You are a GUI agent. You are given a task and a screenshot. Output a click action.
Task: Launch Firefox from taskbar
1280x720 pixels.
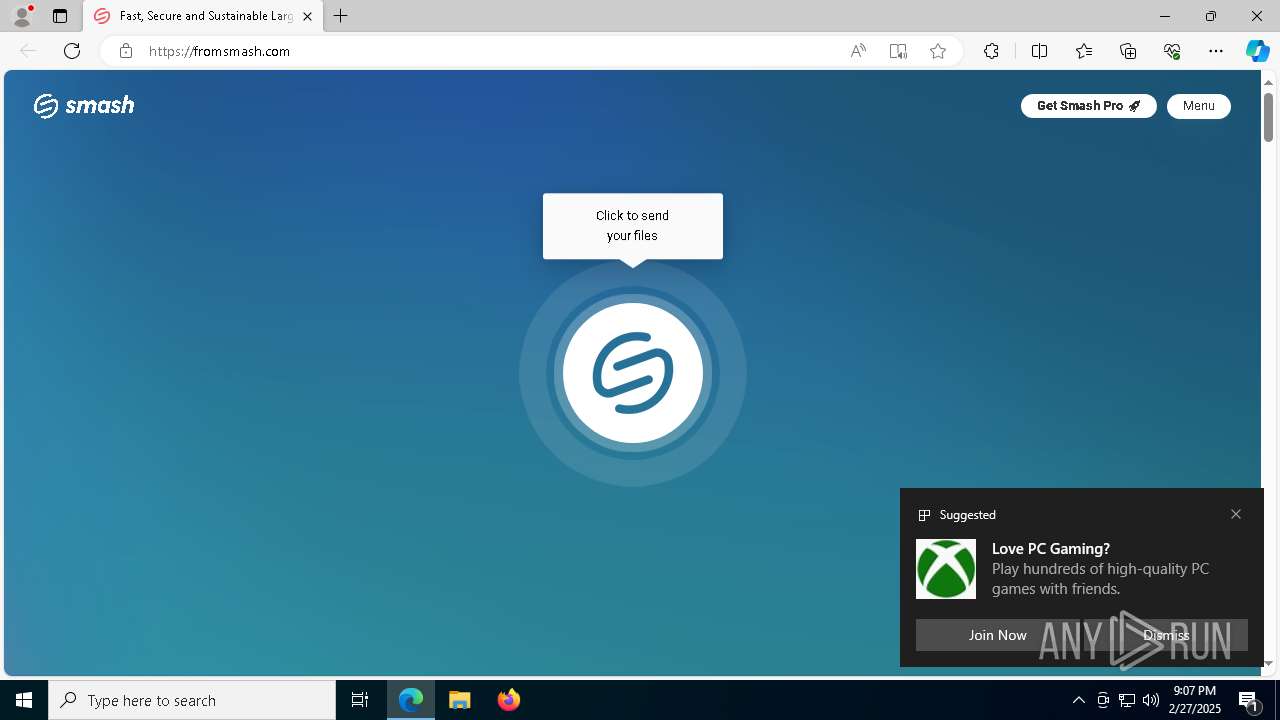pyautogui.click(x=508, y=700)
